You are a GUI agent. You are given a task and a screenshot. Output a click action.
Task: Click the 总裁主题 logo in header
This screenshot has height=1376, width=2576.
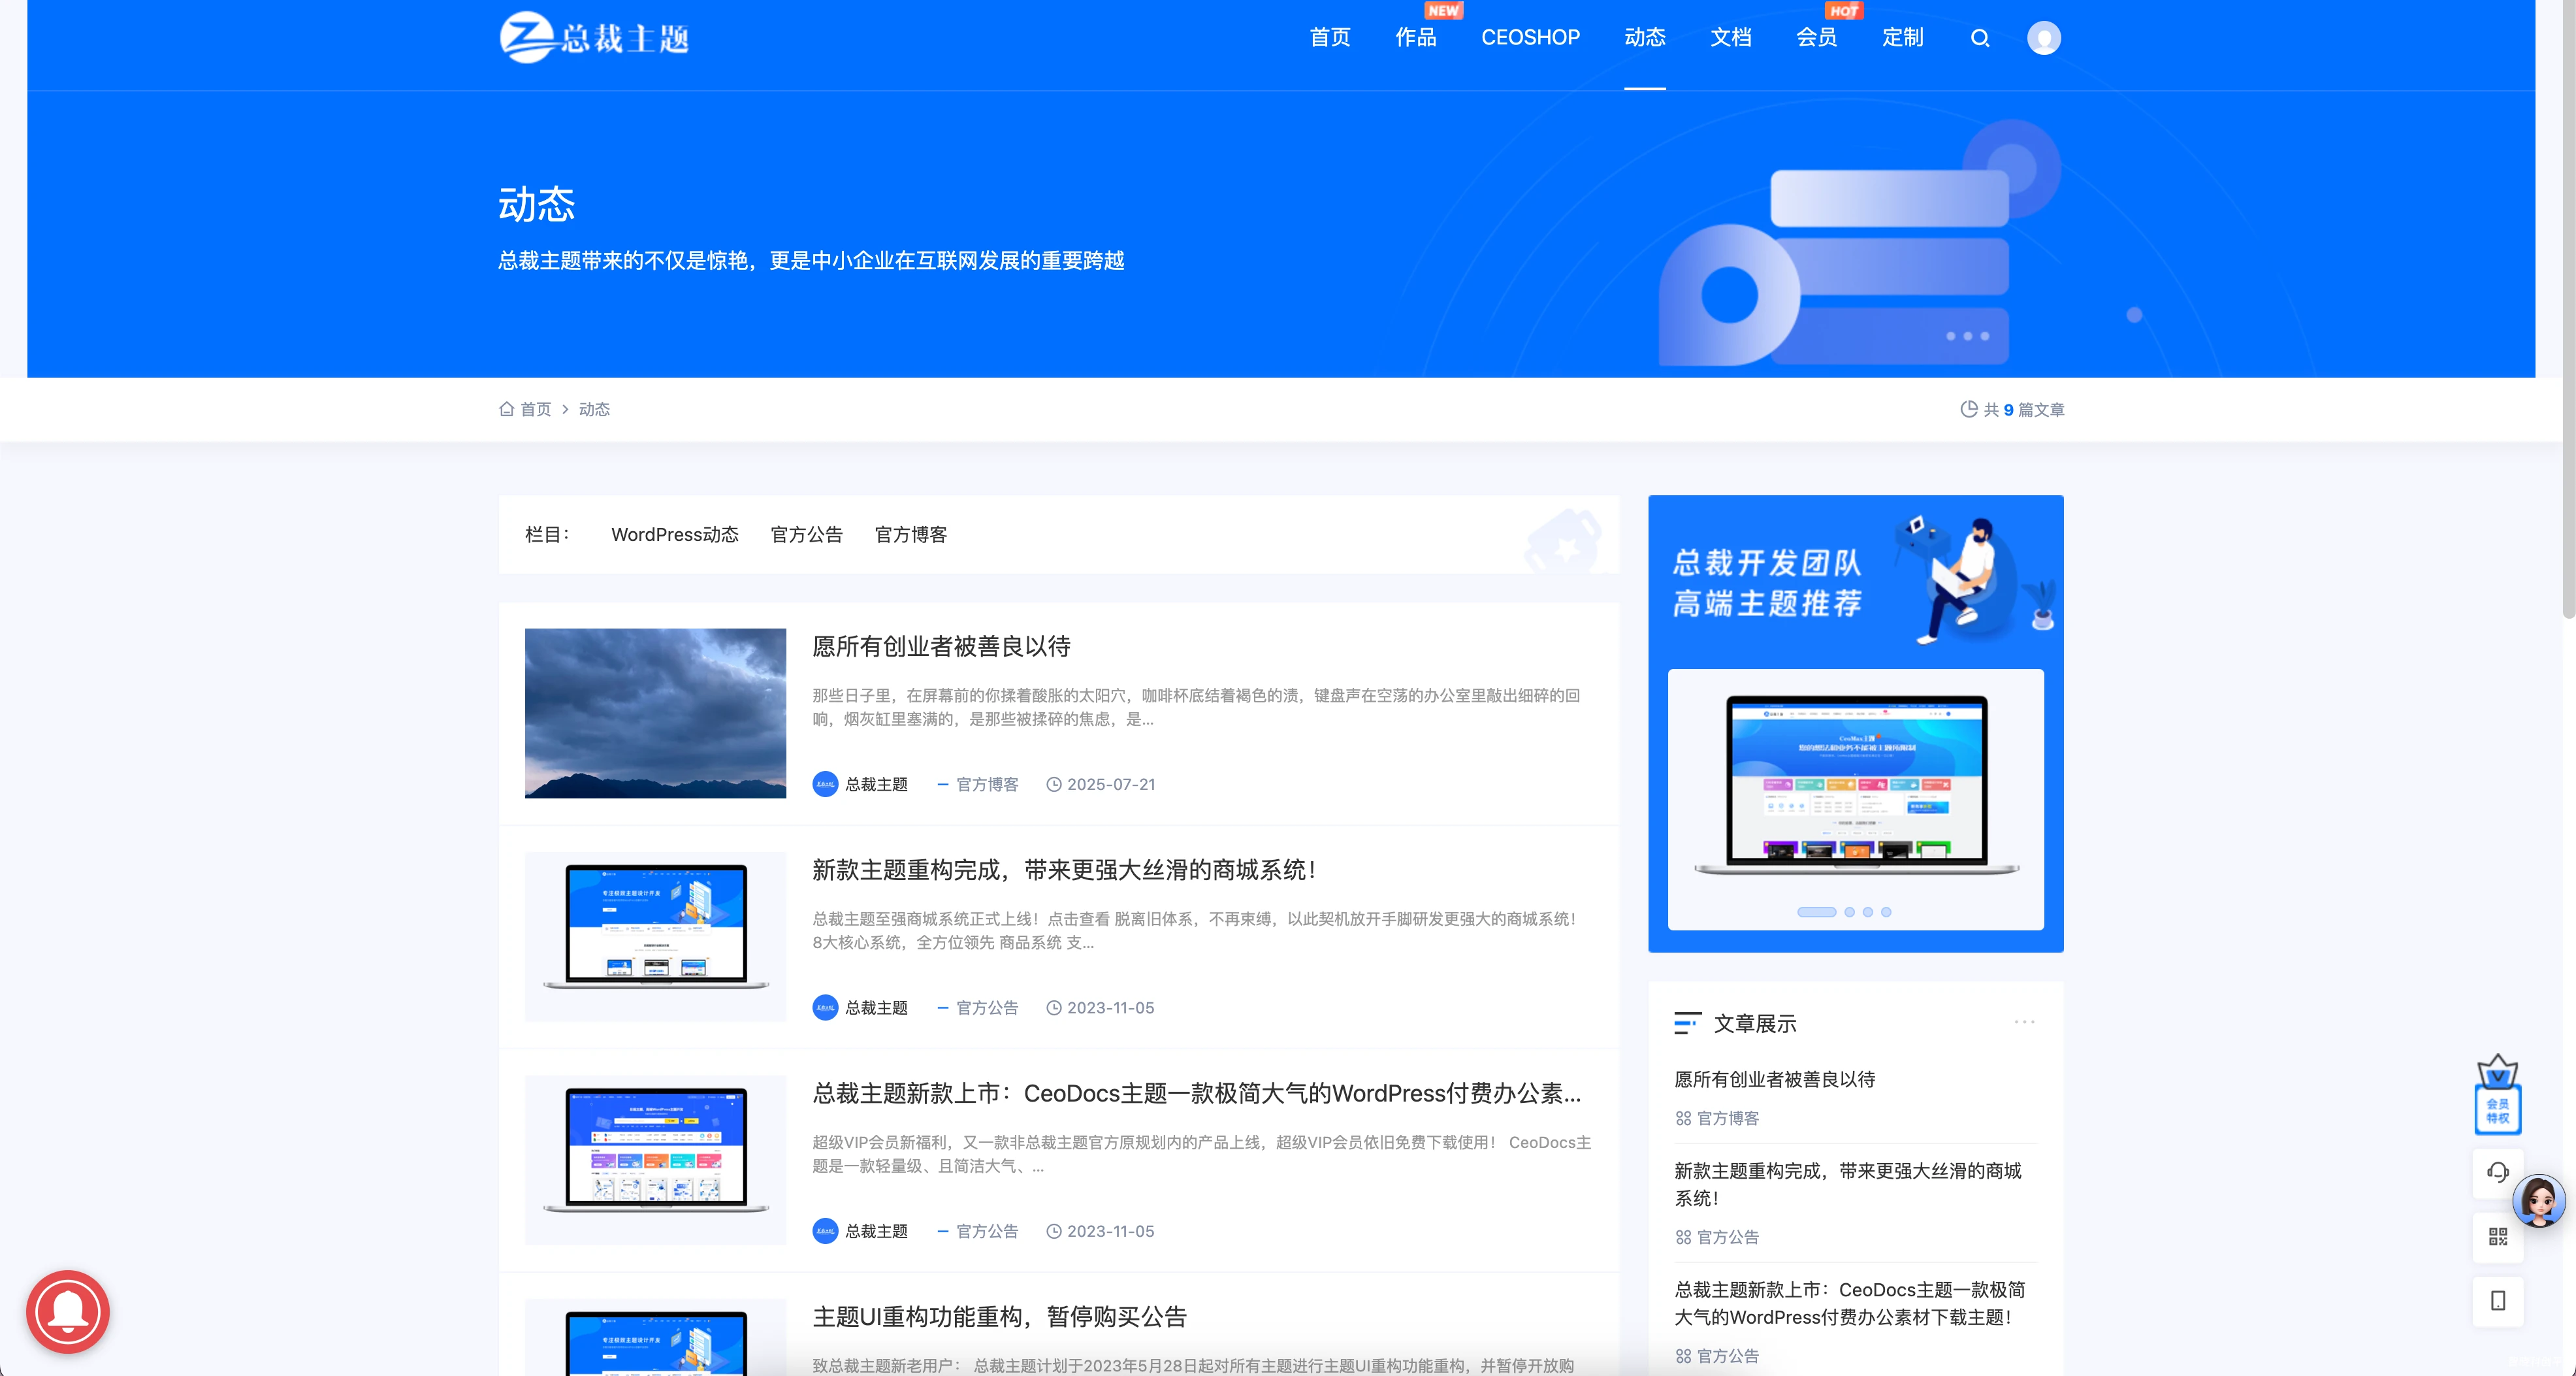(x=595, y=38)
